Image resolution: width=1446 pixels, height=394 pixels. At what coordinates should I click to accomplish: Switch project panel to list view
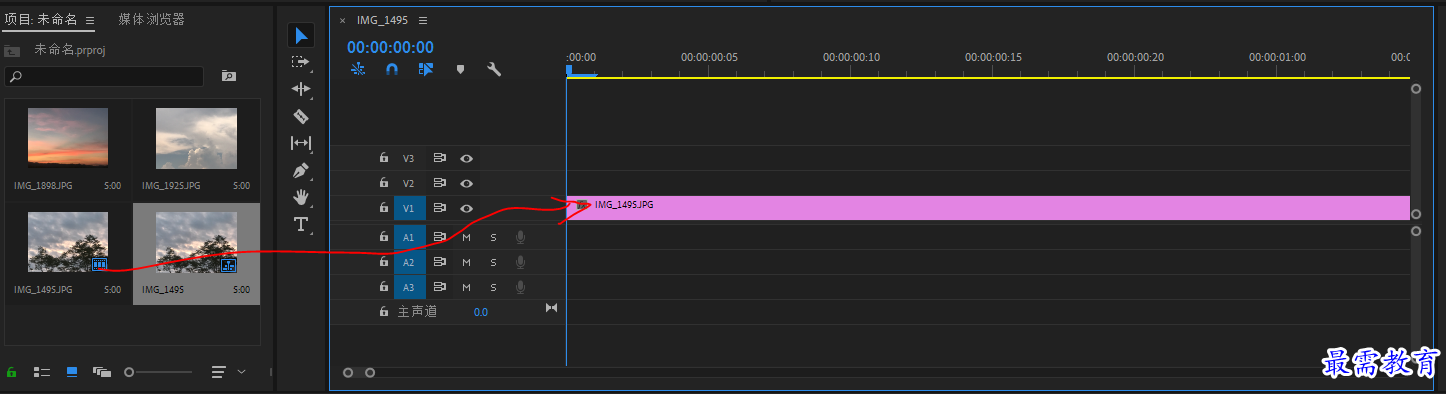coord(42,372)
